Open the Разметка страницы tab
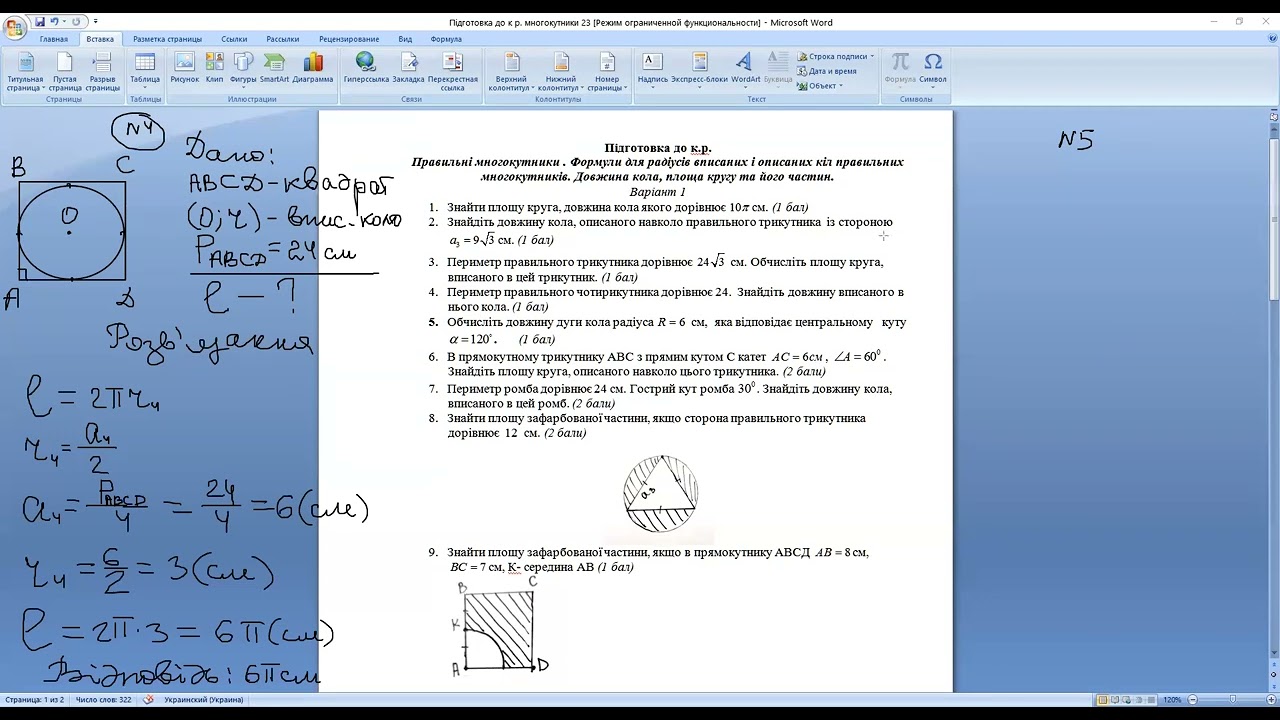Screen dimensions: 1280x720 click(x=167, y=39)
